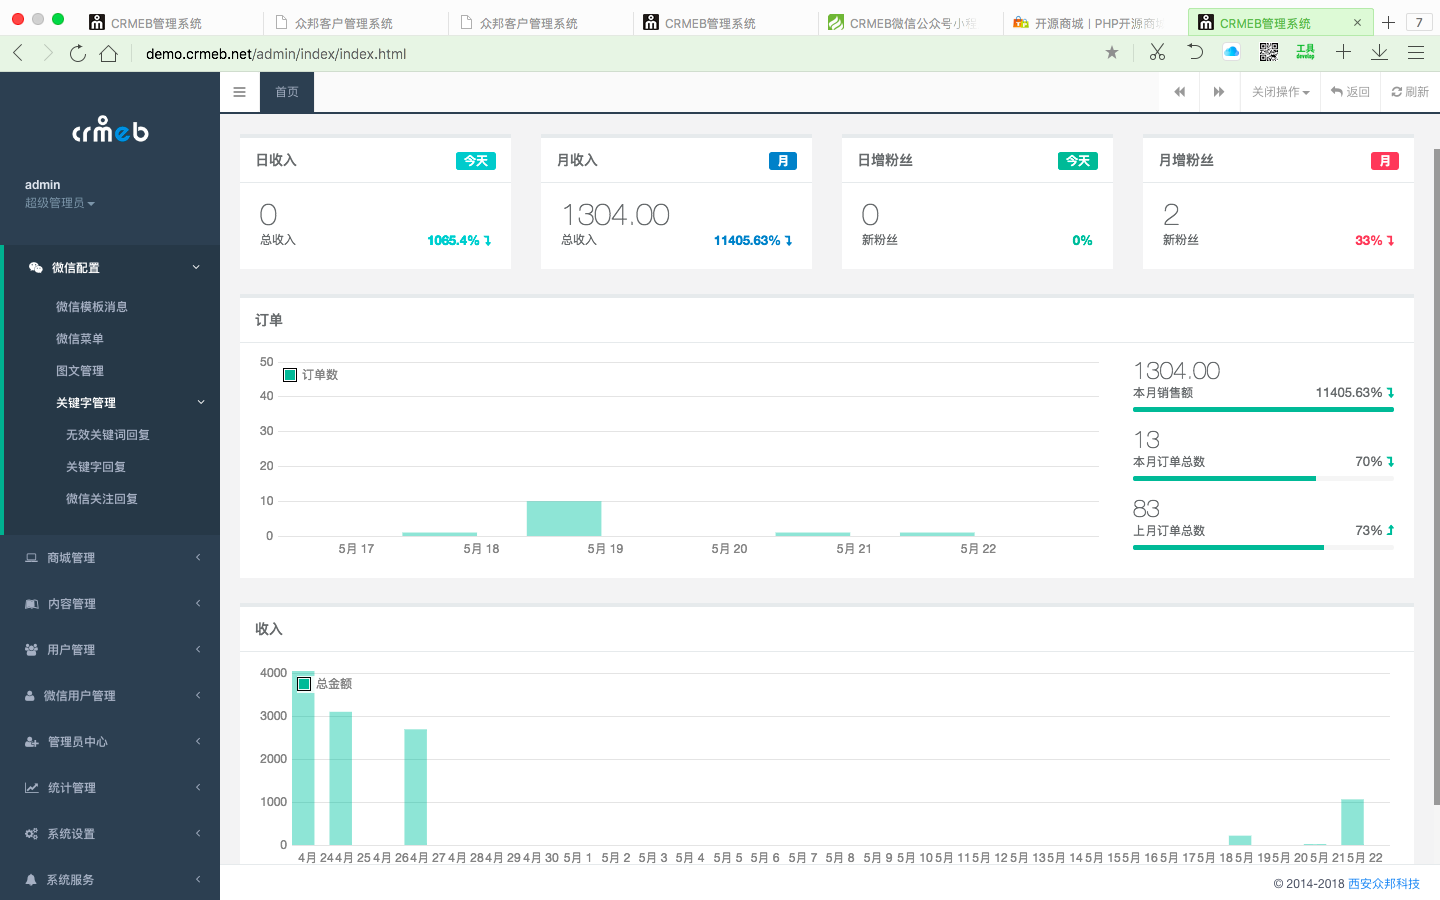Open the 西安众邦科技 footer link
Image resolution: width=1440 pixels, height=900 pixels.
(1383, 884)
